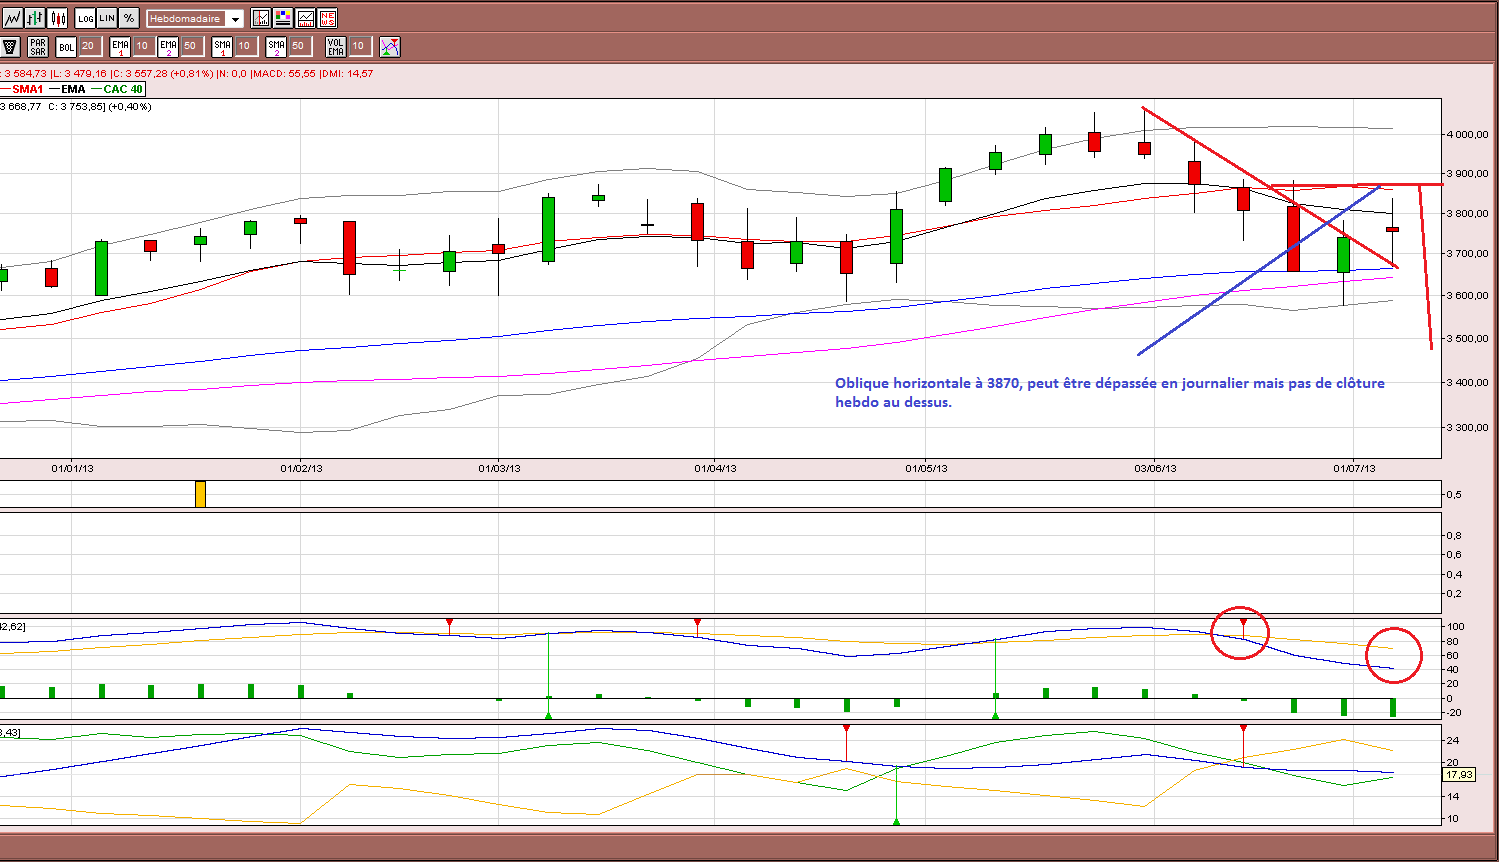Image resolution: width=1500 pixels, height=863 pixels.
Task: Click the EMA 2 period field
Action: pos(191,46)
